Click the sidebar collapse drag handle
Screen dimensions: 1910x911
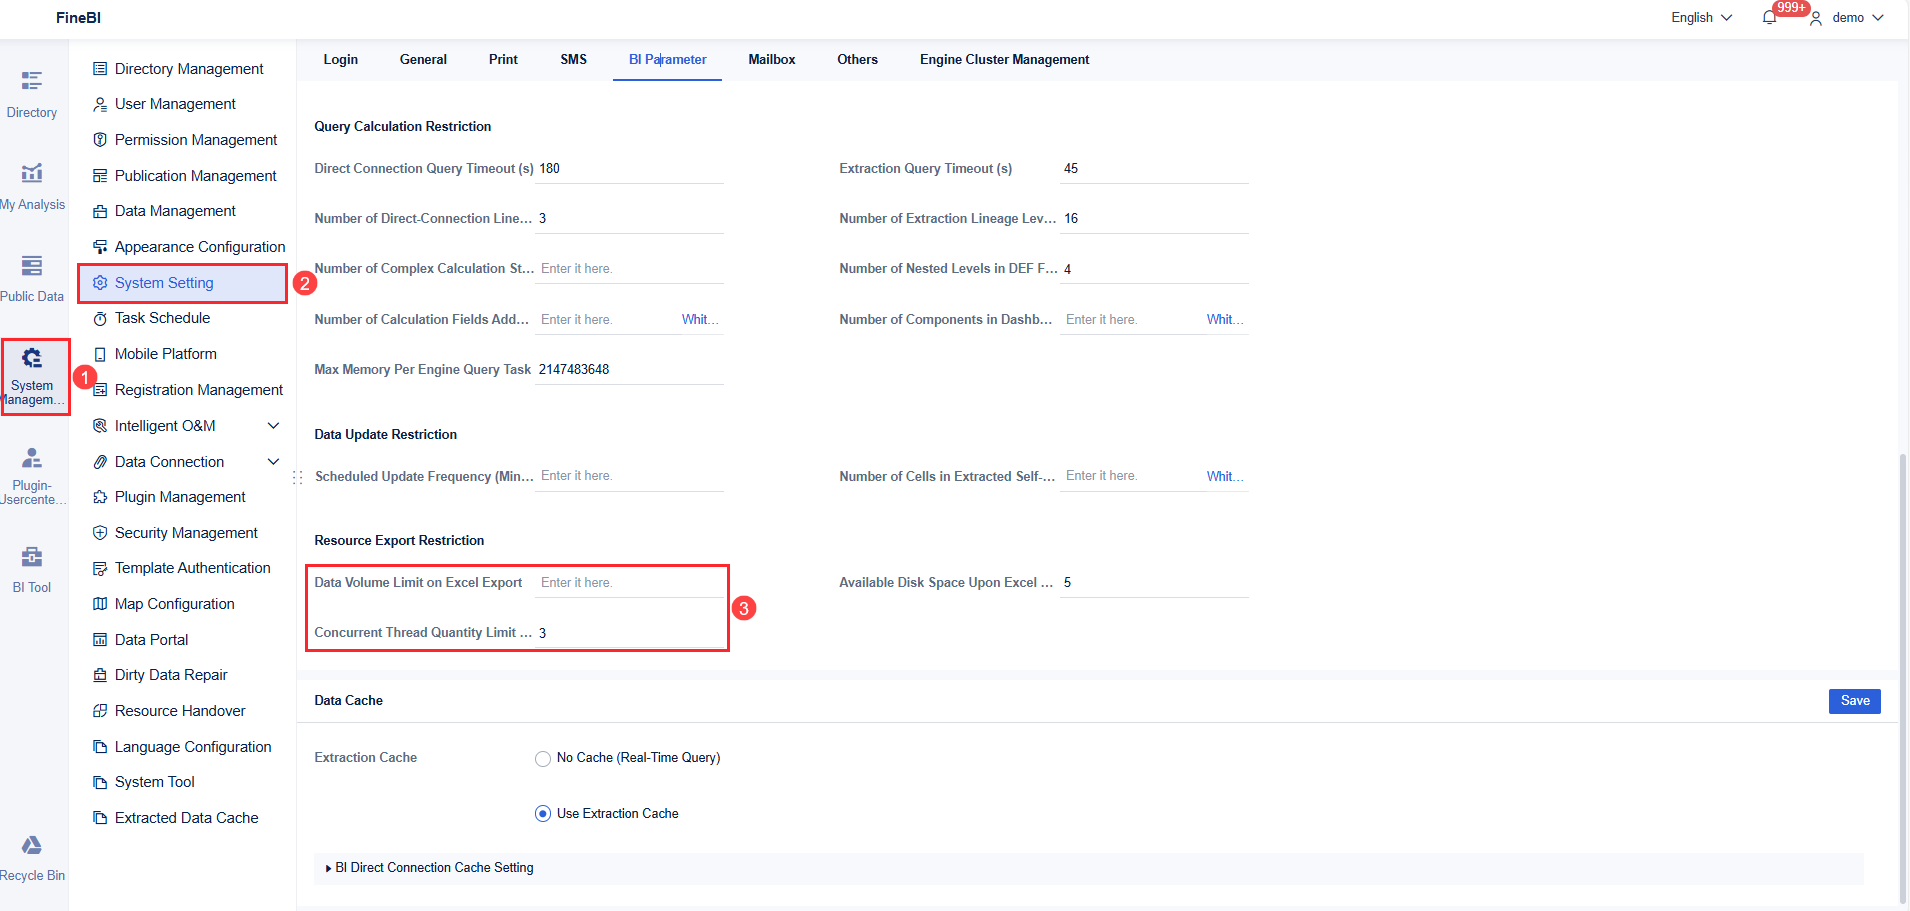tap(297, 478)
